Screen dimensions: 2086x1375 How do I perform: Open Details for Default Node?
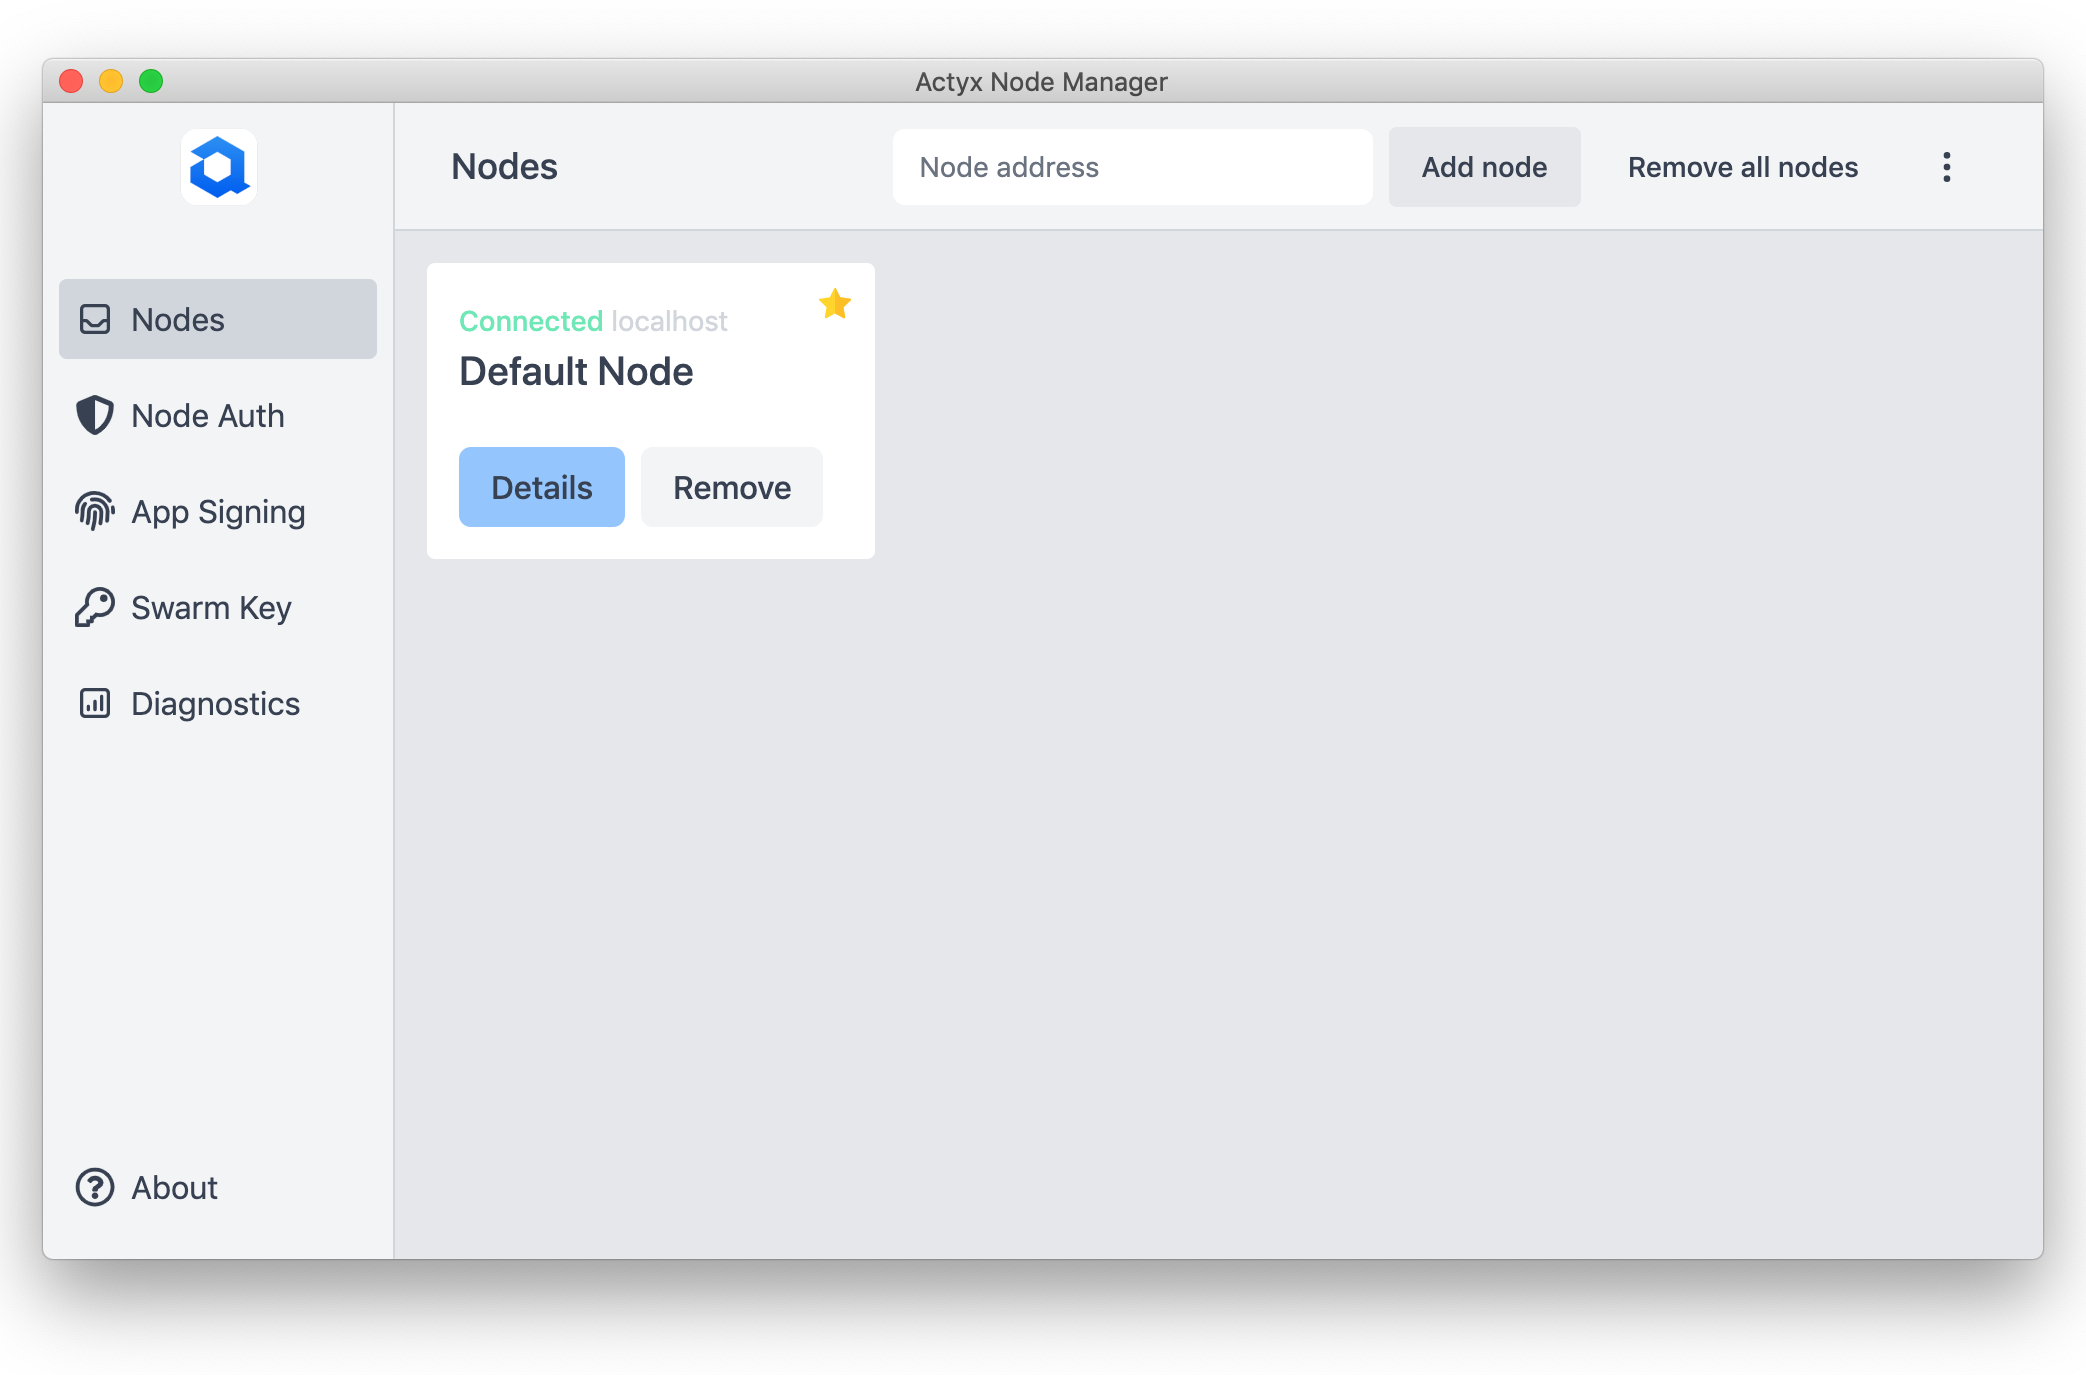tap(541, 487)
